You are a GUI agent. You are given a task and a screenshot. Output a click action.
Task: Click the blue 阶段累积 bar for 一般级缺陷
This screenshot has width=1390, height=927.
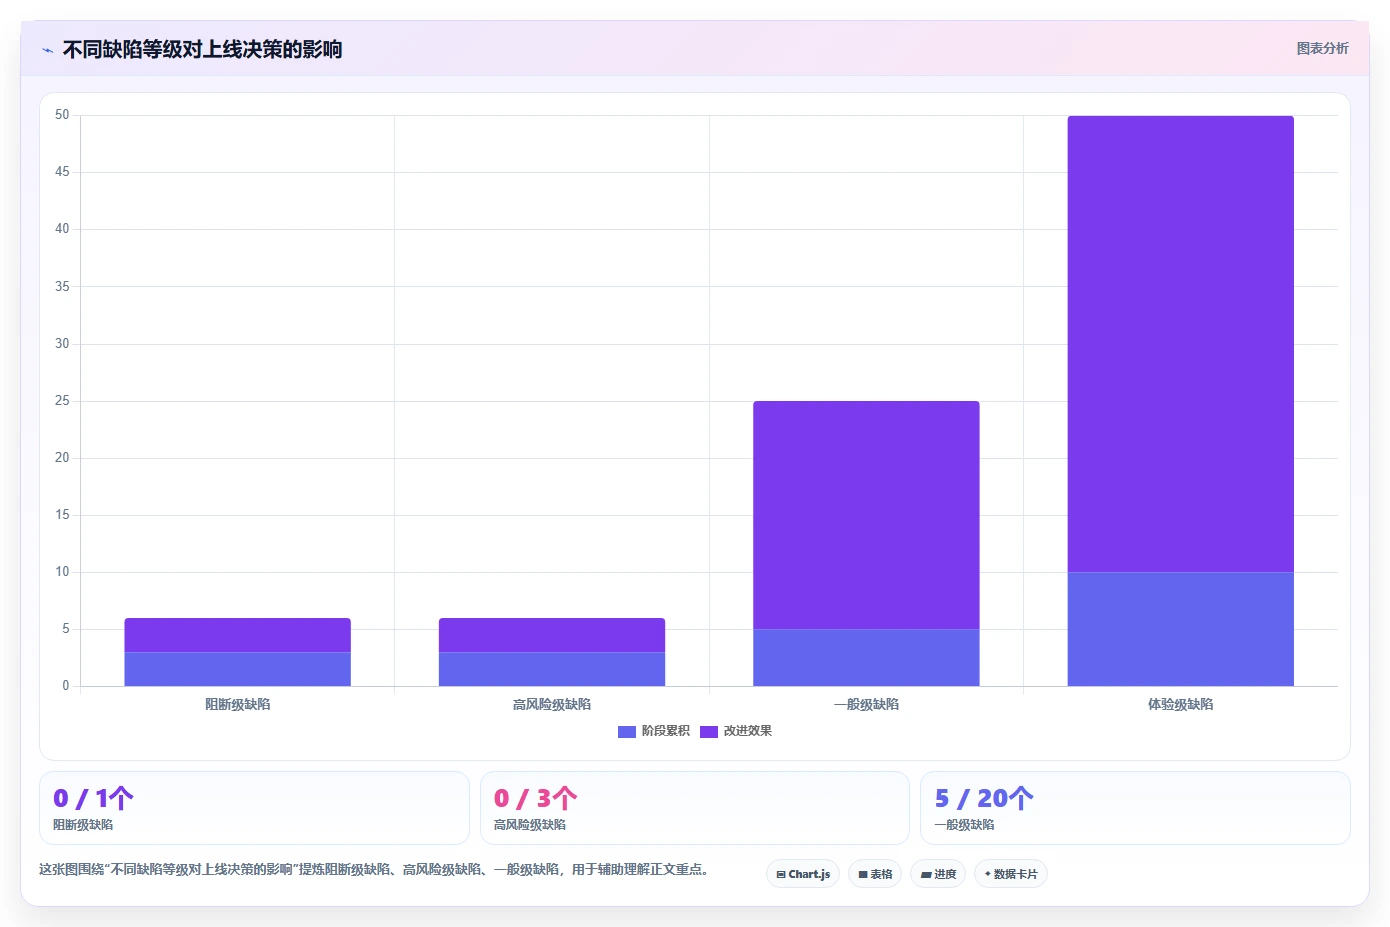pyautogui.click(x=866, y=658)
